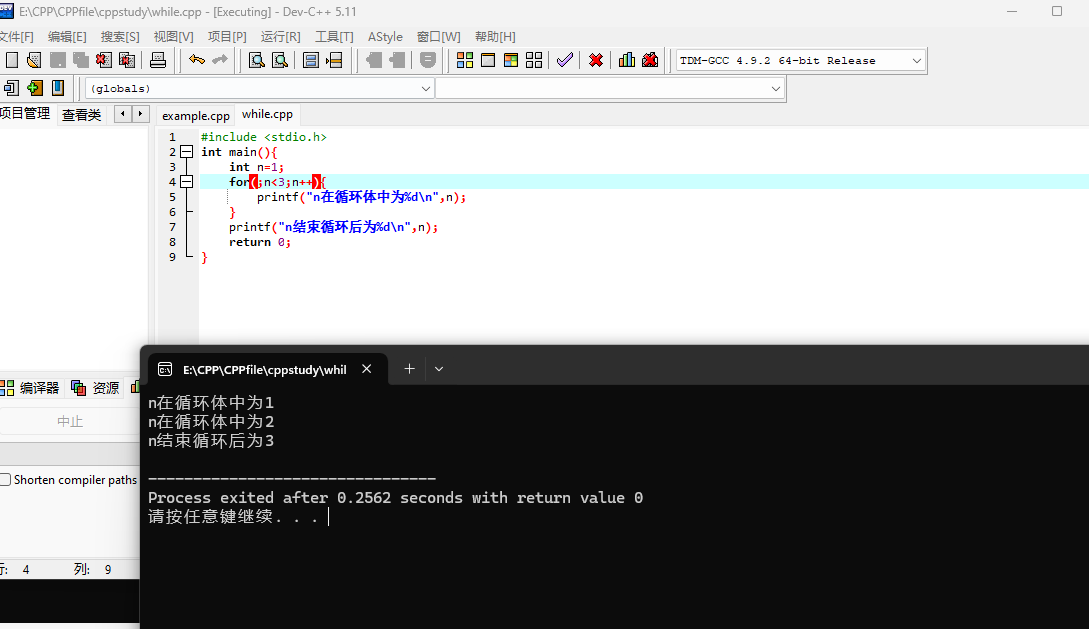Click the Undo arrow icon
Screen dimensions: 1089x629
click(x=197, y=60)
